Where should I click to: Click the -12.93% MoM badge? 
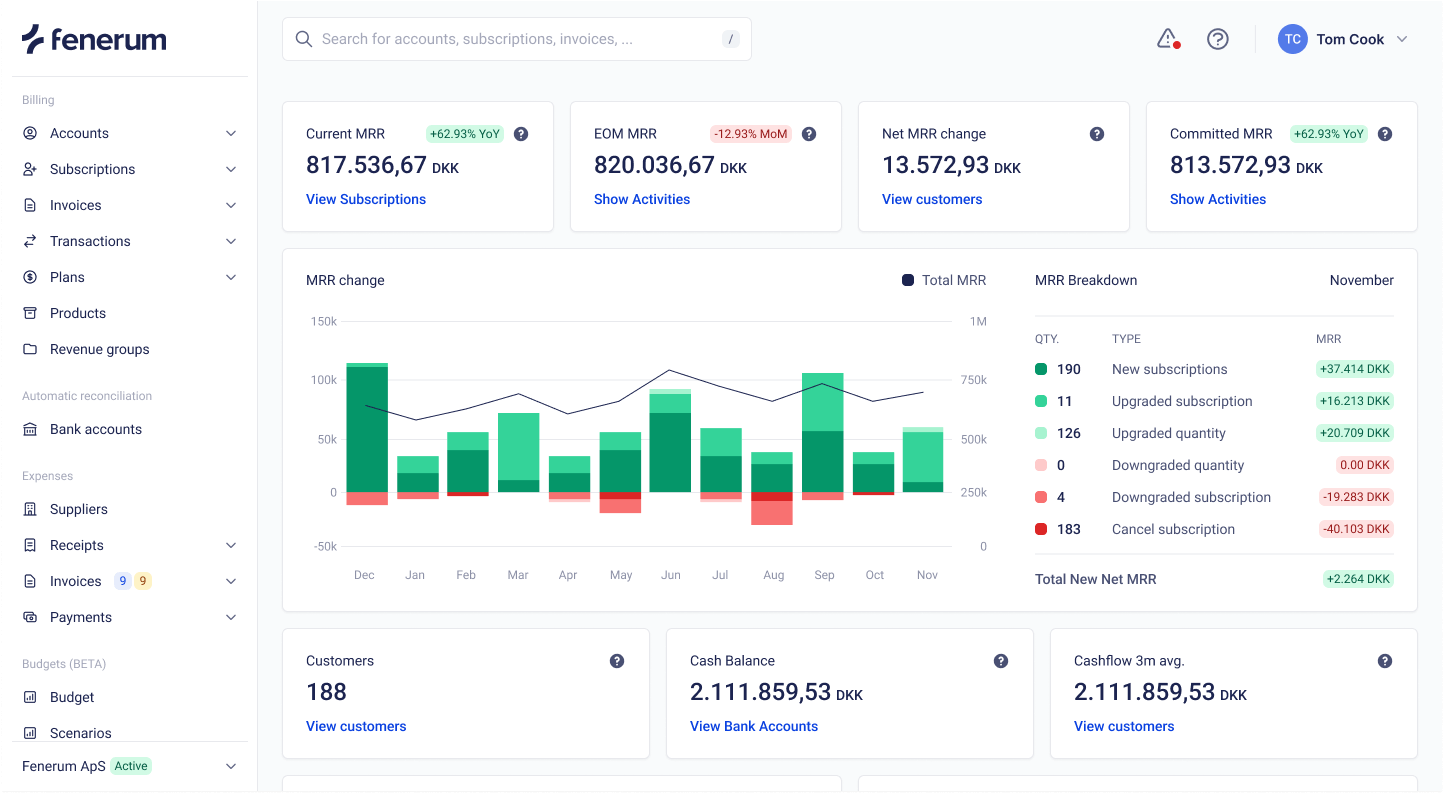pyautogui.click(x=751, y=134)
